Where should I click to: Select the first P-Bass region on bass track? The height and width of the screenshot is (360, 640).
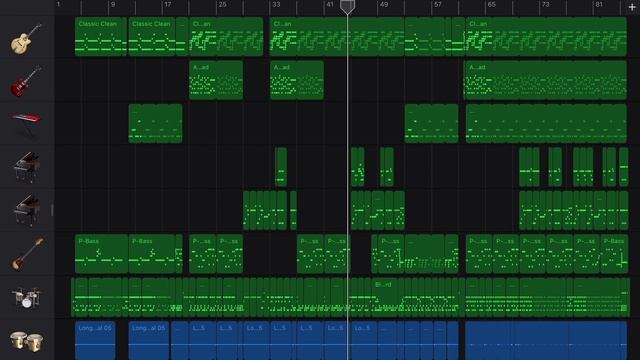(101, 253)
